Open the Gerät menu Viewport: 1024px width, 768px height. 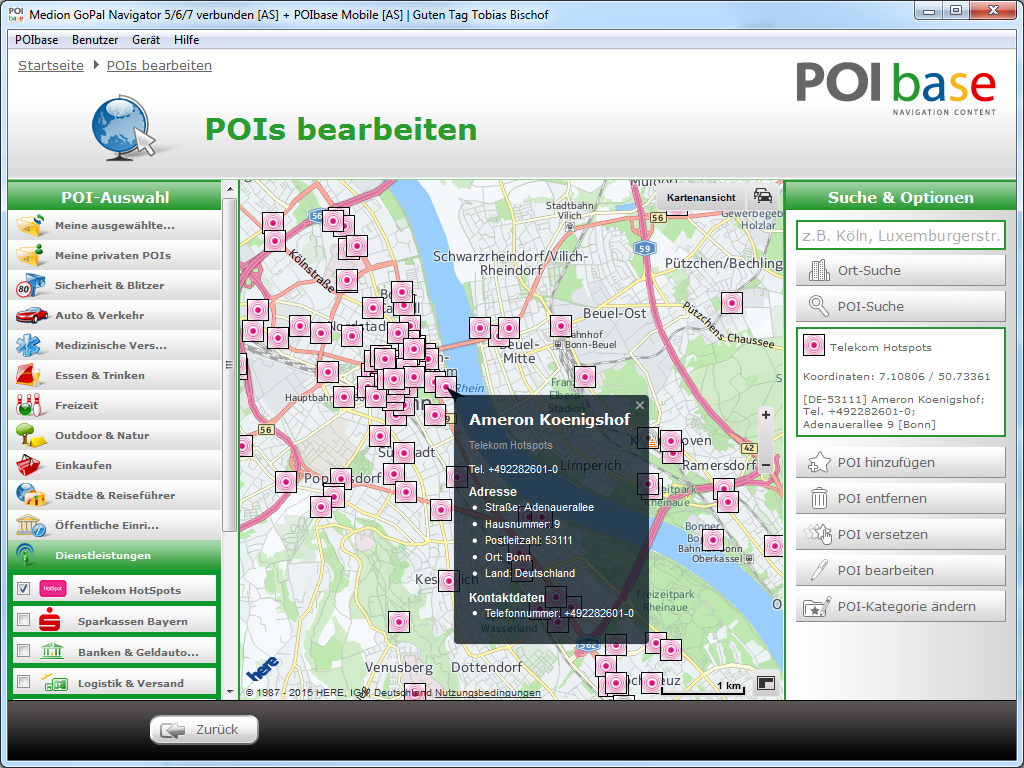point(146,40)
